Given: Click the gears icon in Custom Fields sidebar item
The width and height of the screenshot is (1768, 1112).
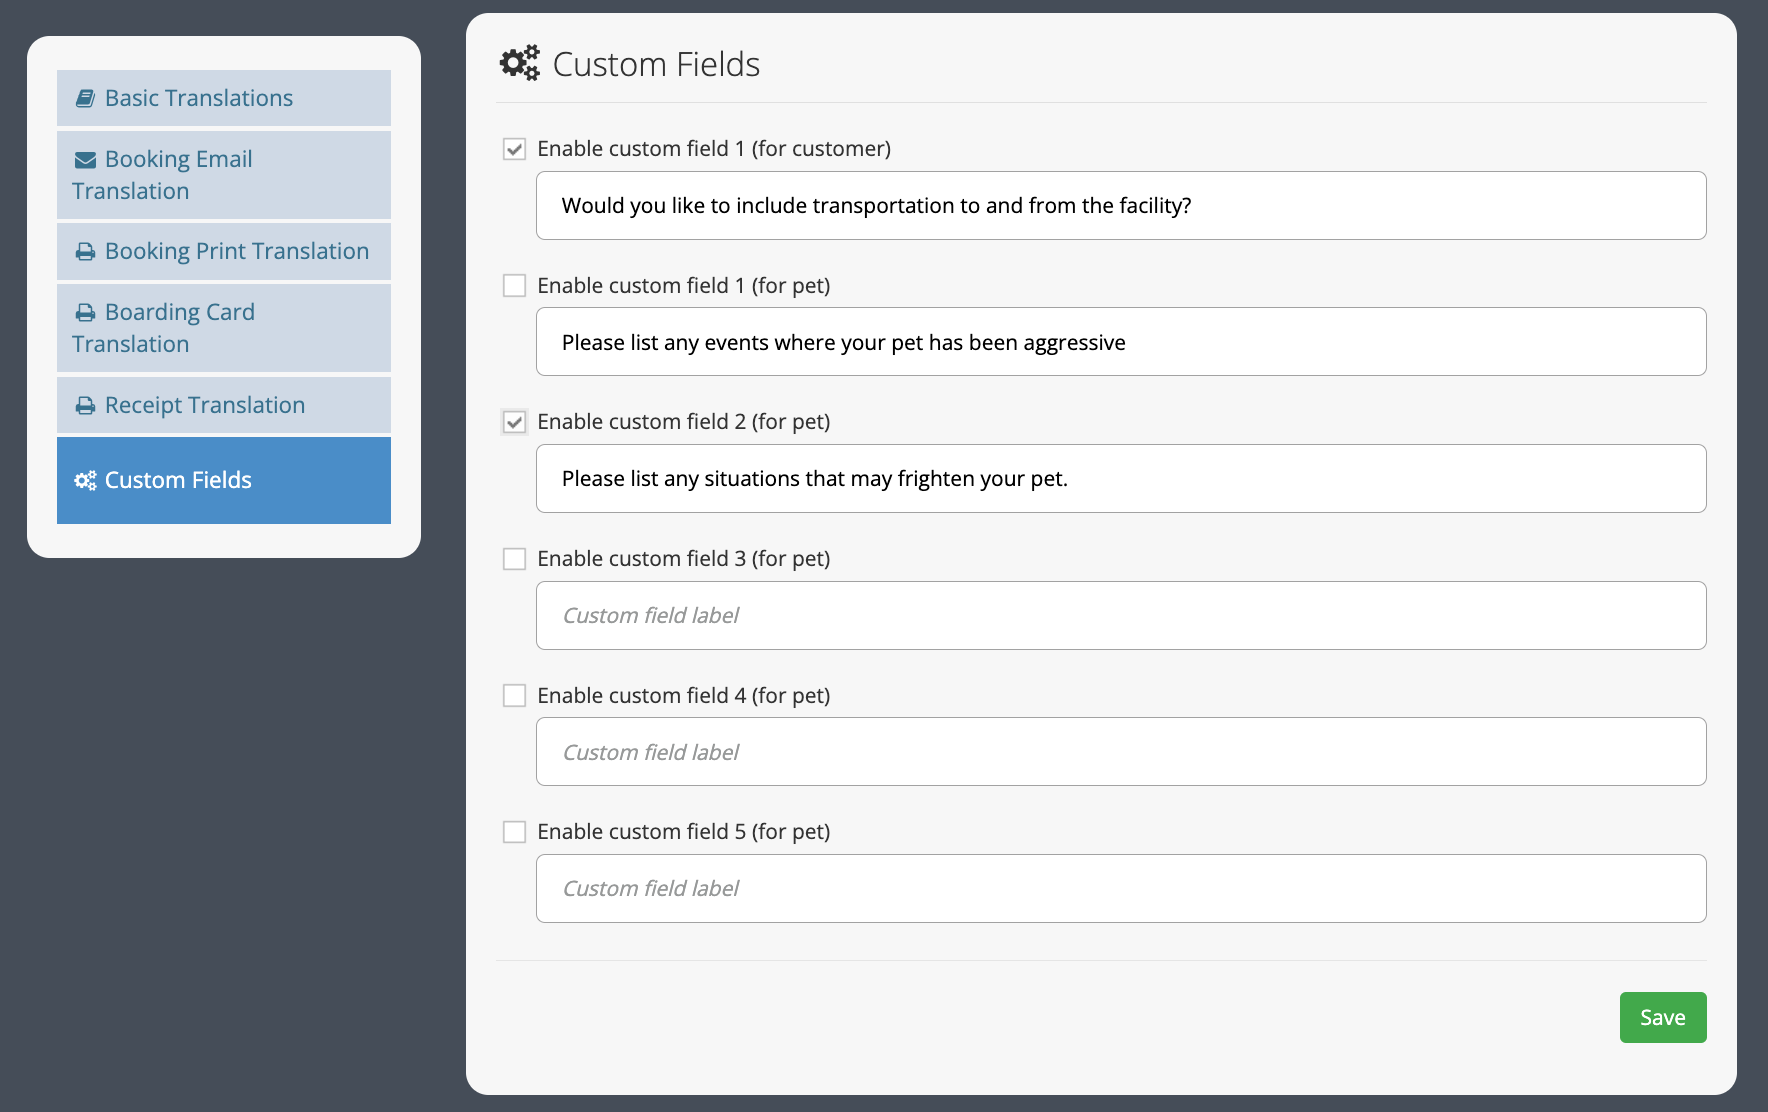Looking at the screenshot, I should tap(86, 481).
